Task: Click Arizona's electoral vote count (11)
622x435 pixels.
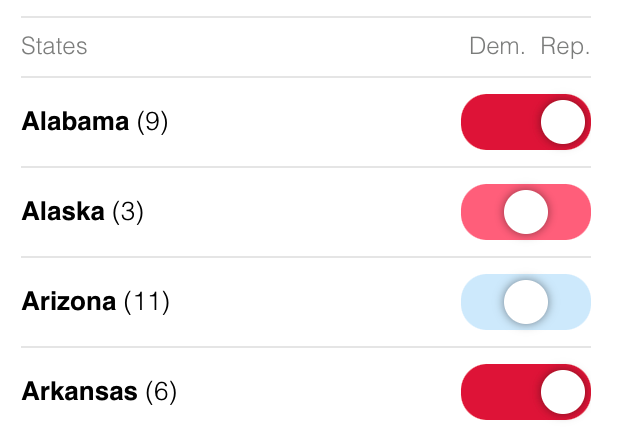Action: pyautogui.click(x=146, y=301)
